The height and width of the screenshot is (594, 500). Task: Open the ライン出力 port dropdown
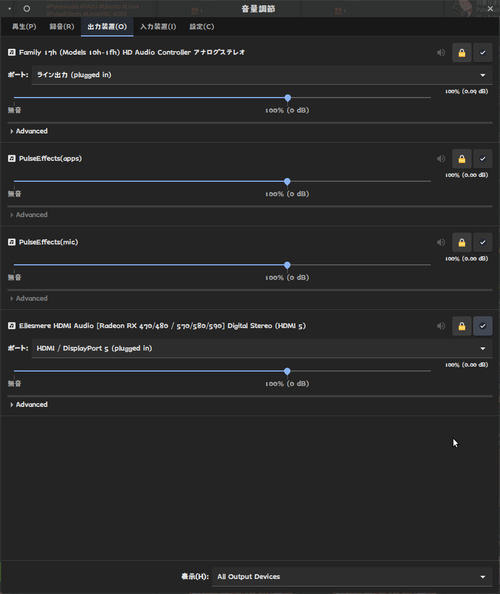[x=262, y=75]
